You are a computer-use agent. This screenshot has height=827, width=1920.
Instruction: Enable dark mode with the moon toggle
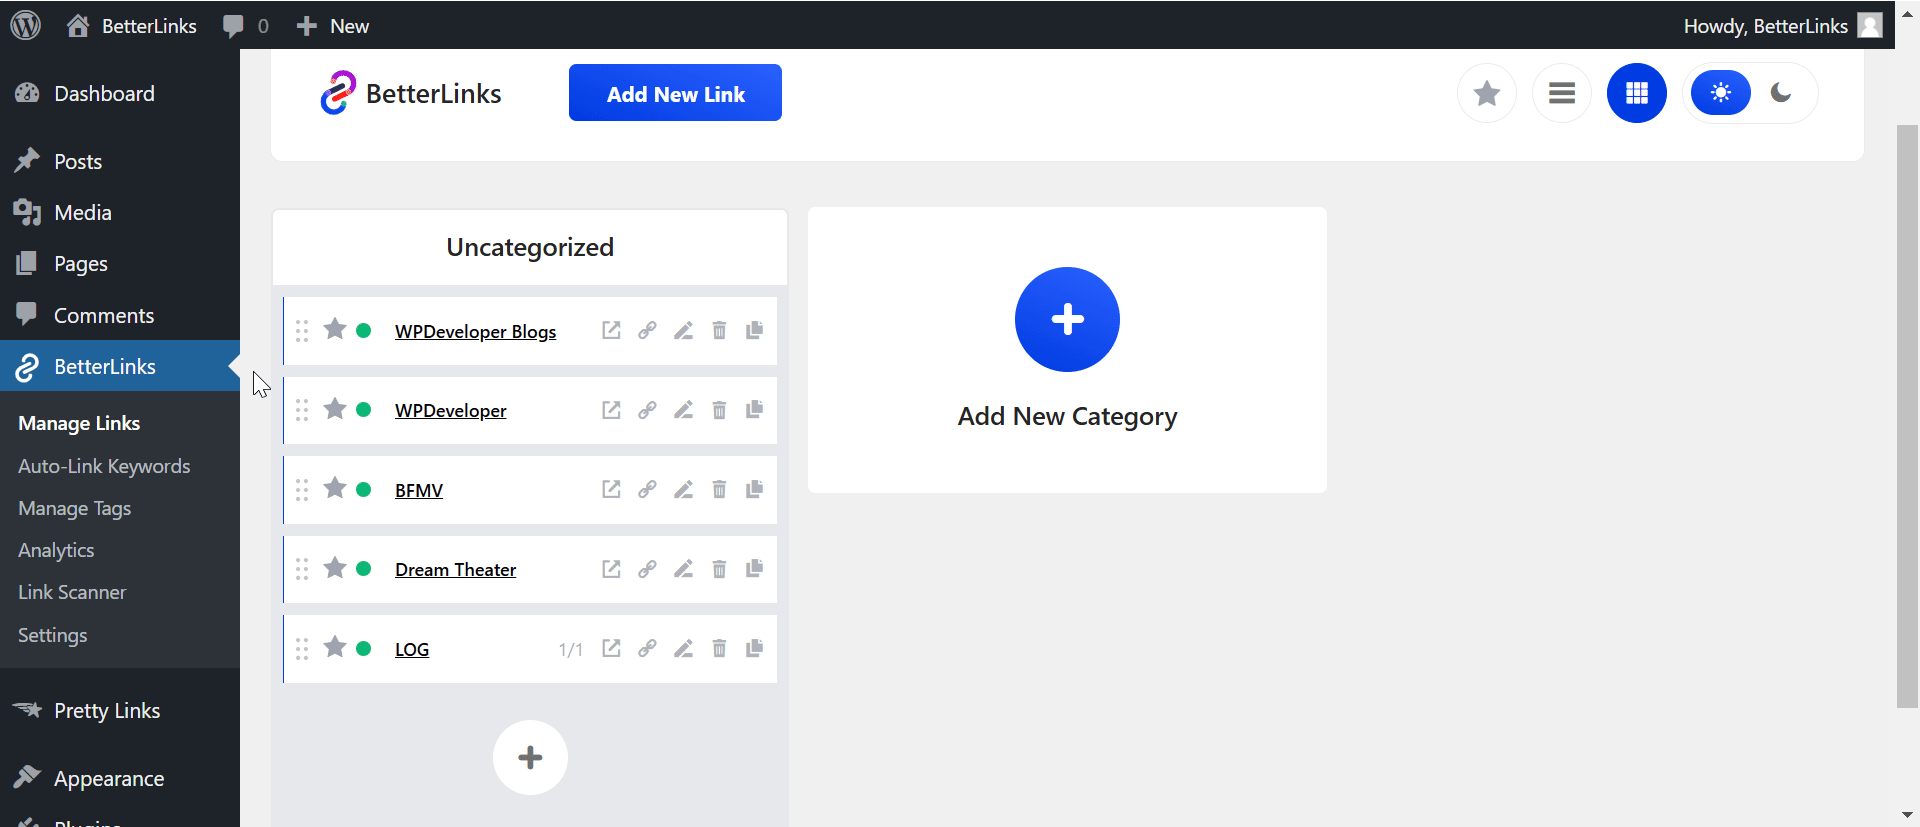(x=1782, y=92)
